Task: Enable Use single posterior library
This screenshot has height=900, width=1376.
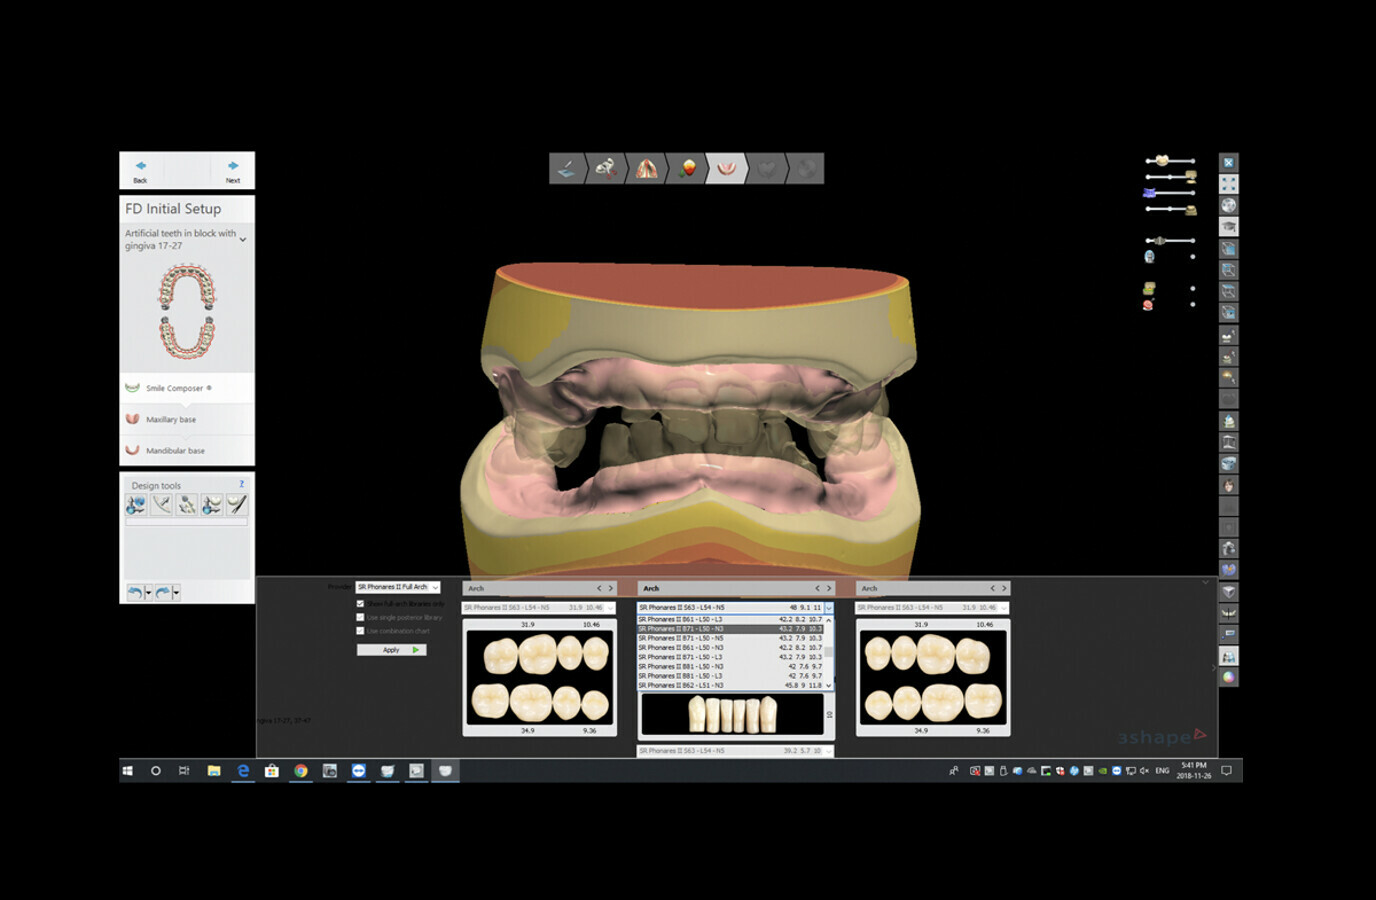Action: tap(360, 617)
